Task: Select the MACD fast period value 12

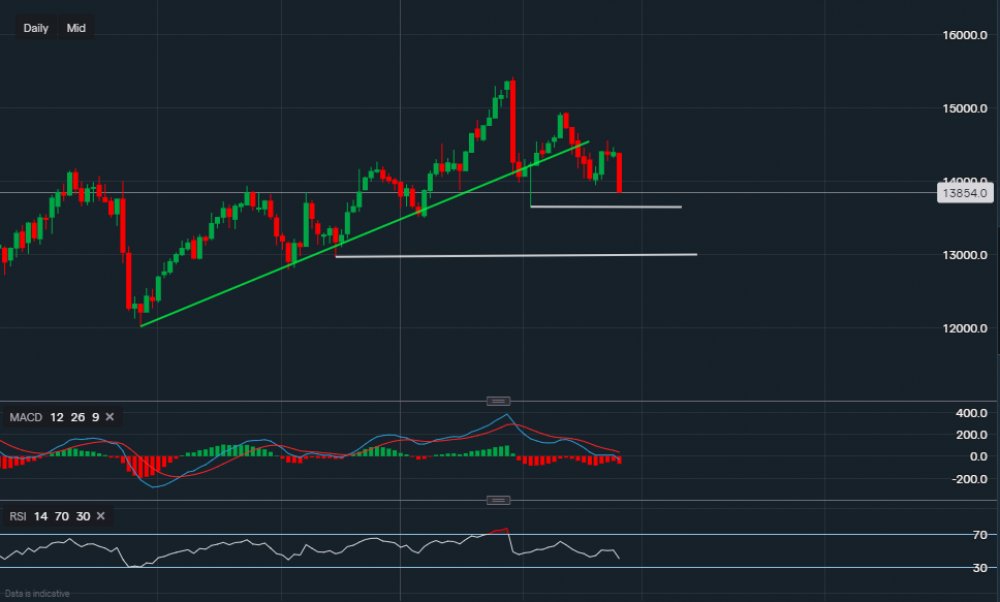Action: click(55, 417)
